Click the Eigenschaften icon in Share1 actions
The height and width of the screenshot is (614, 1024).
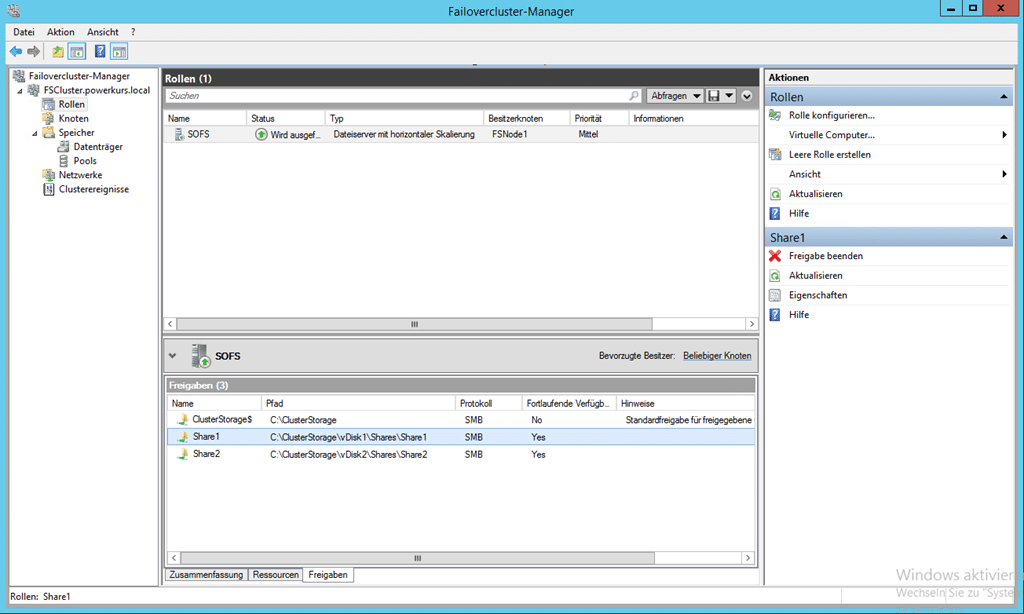pos(775,295)
